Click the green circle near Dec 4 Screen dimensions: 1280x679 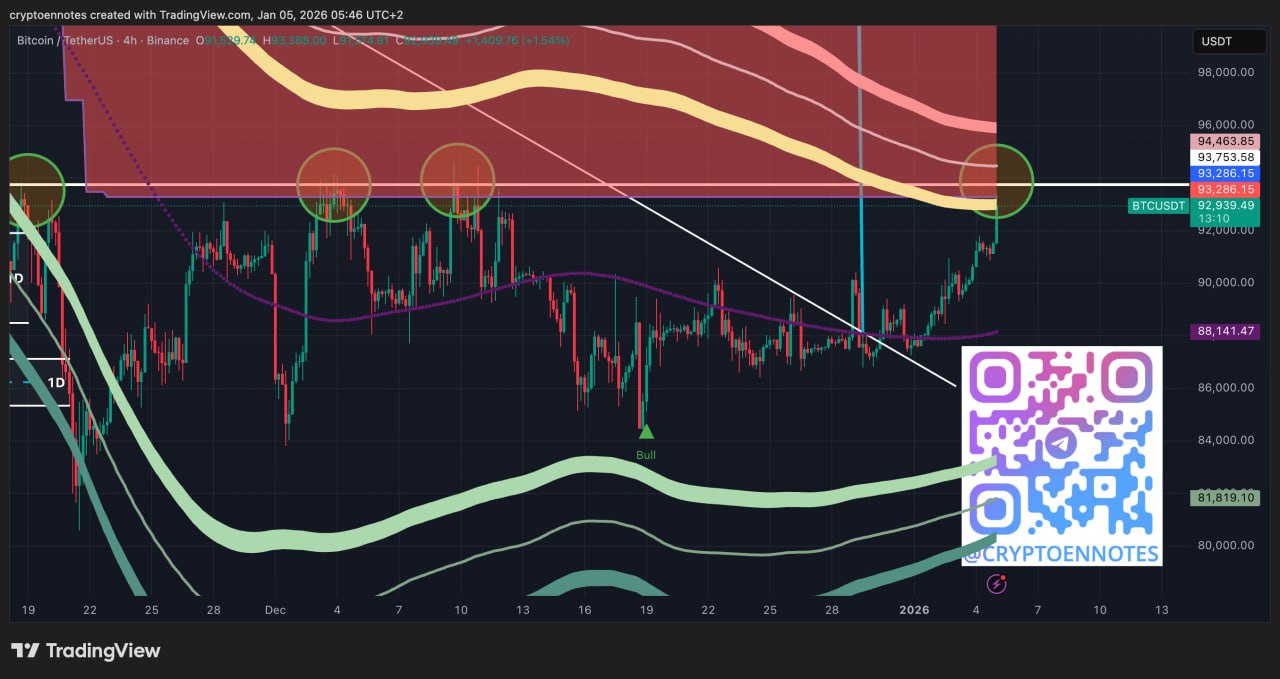334,184
